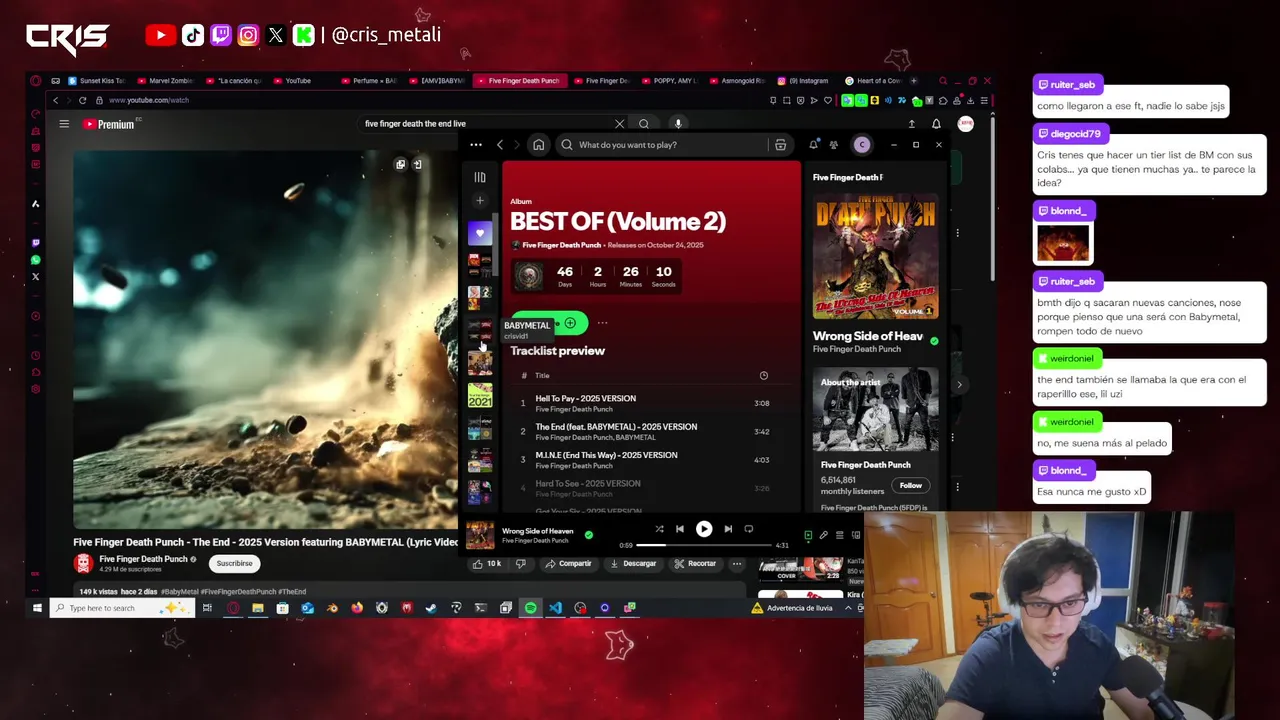
Task: Go back in Spotify history
Action: click(x=500, y=145)
